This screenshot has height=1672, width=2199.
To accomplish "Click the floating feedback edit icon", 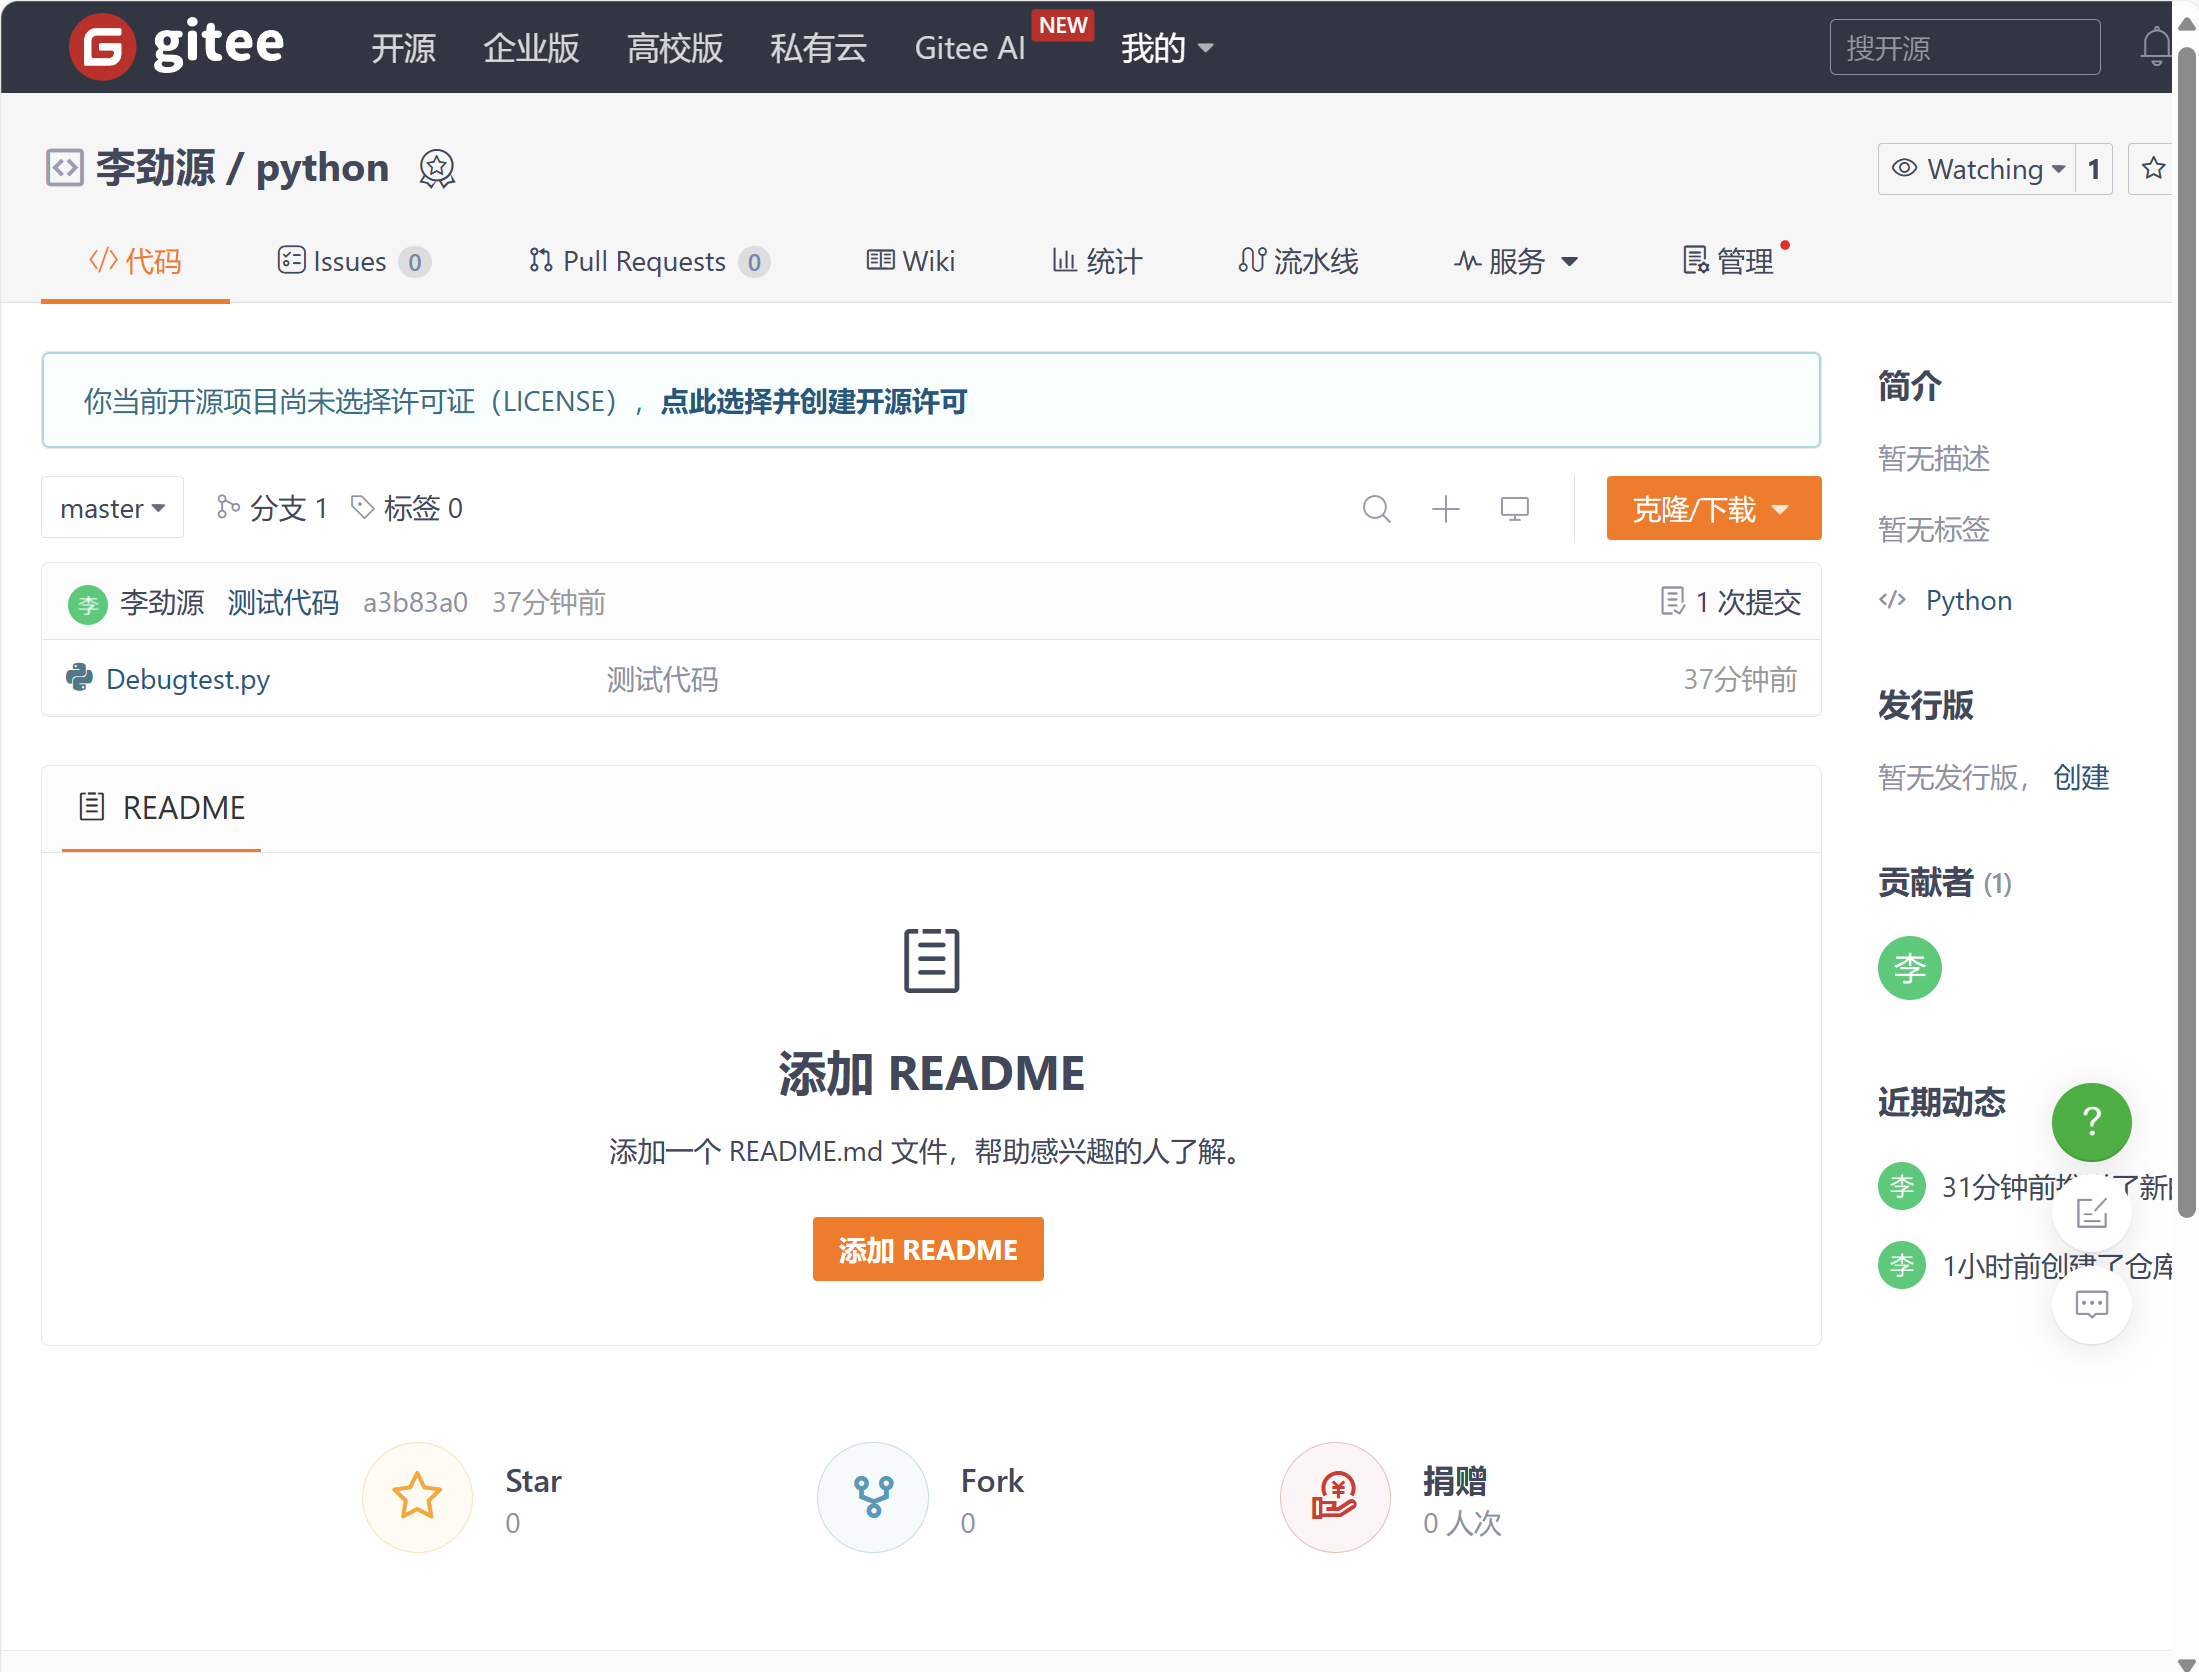I will coord(2091,1213).
